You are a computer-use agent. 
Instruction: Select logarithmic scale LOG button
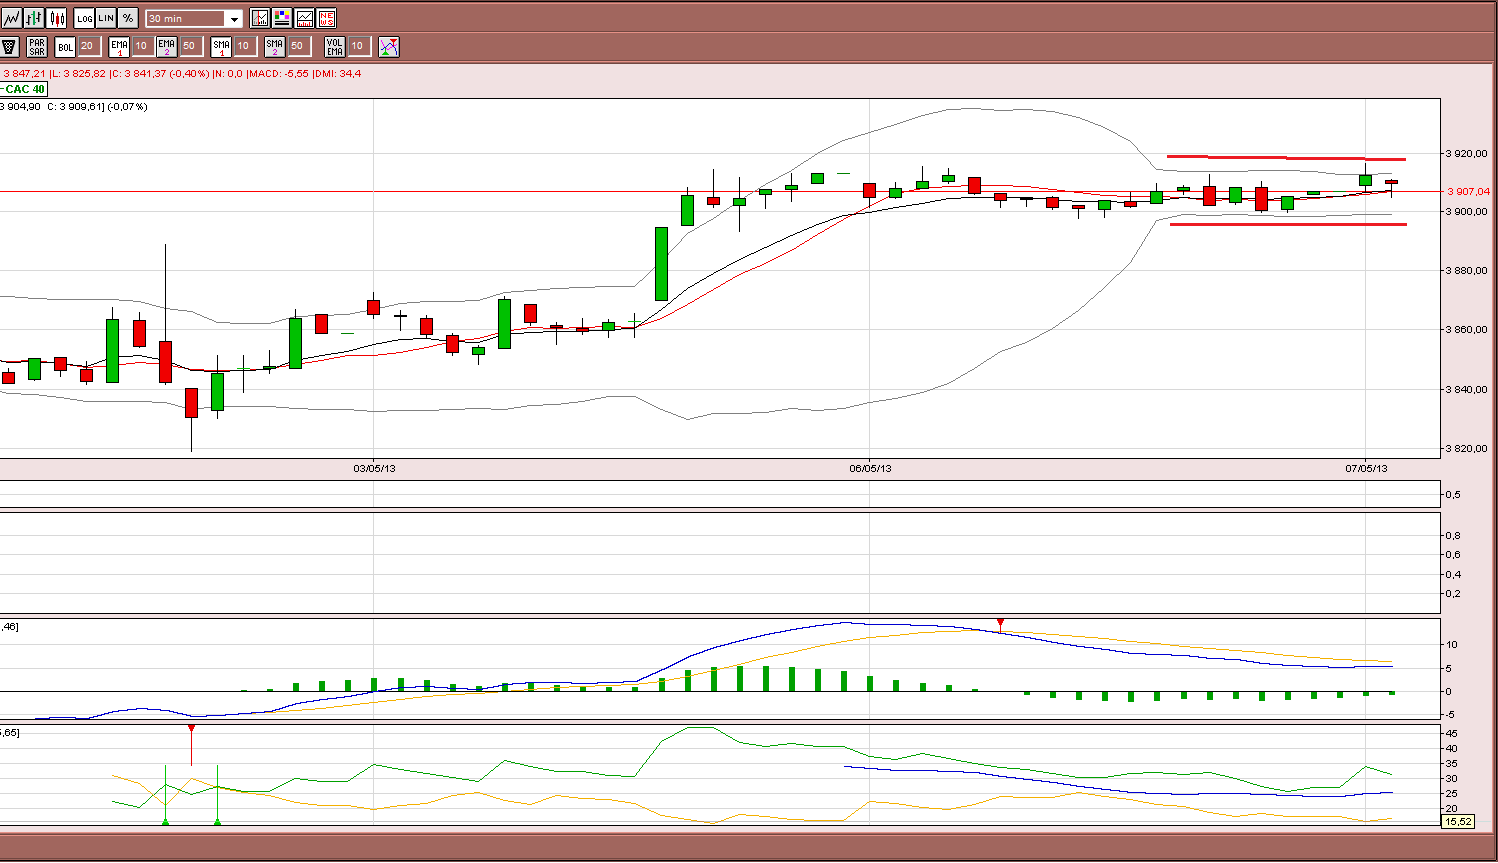click(84, 18)
